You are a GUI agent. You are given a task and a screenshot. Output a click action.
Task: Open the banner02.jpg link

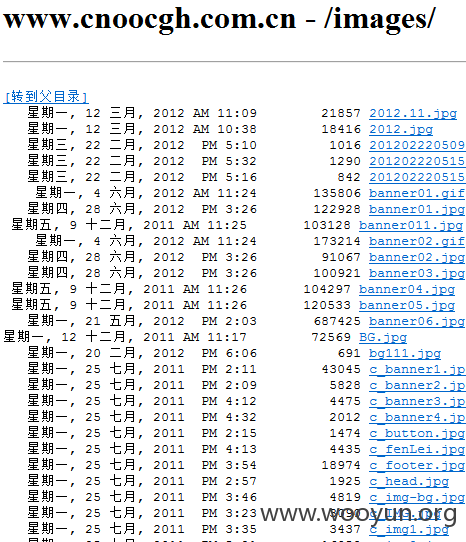(x=417, y=258)
